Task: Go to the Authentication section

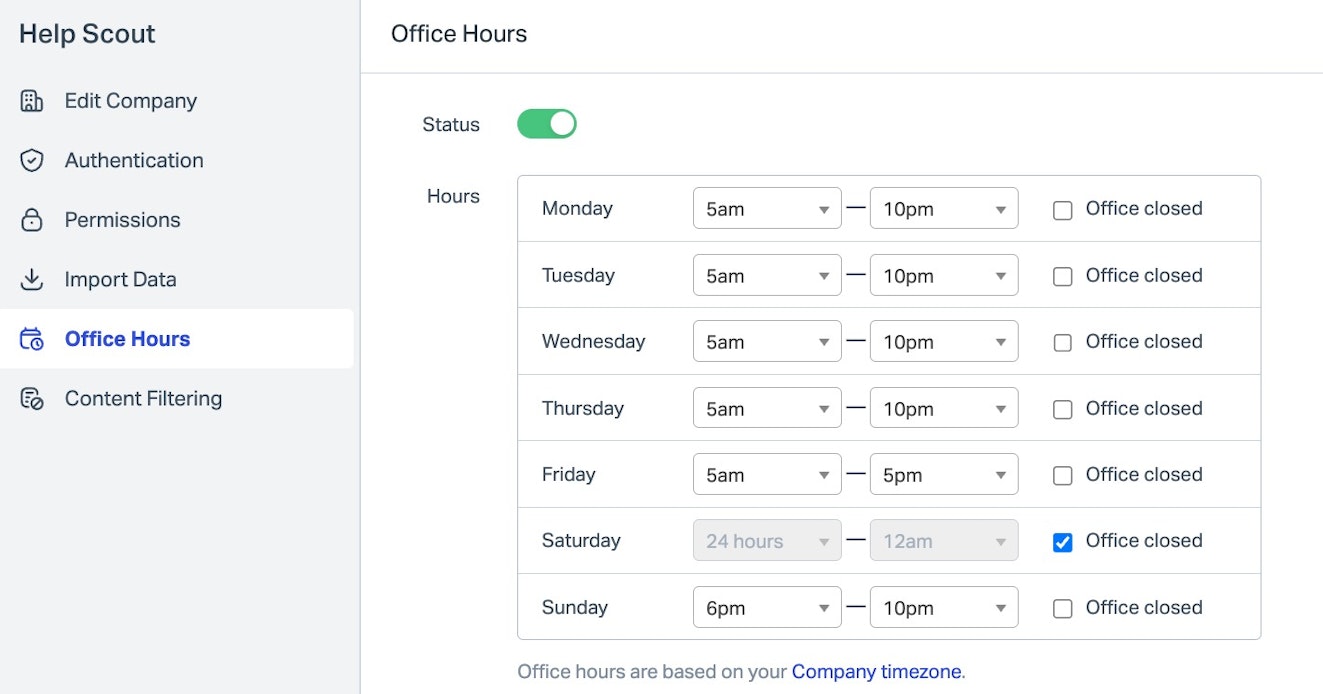Action: pos(134,160)
